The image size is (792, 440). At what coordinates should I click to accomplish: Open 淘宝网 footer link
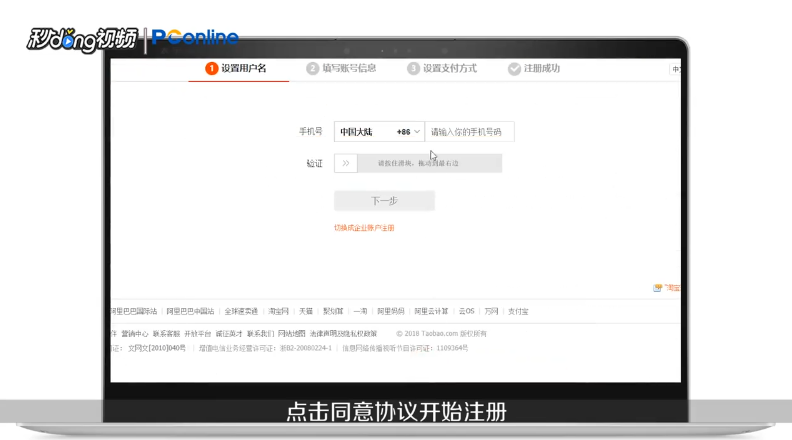point(278,311)
